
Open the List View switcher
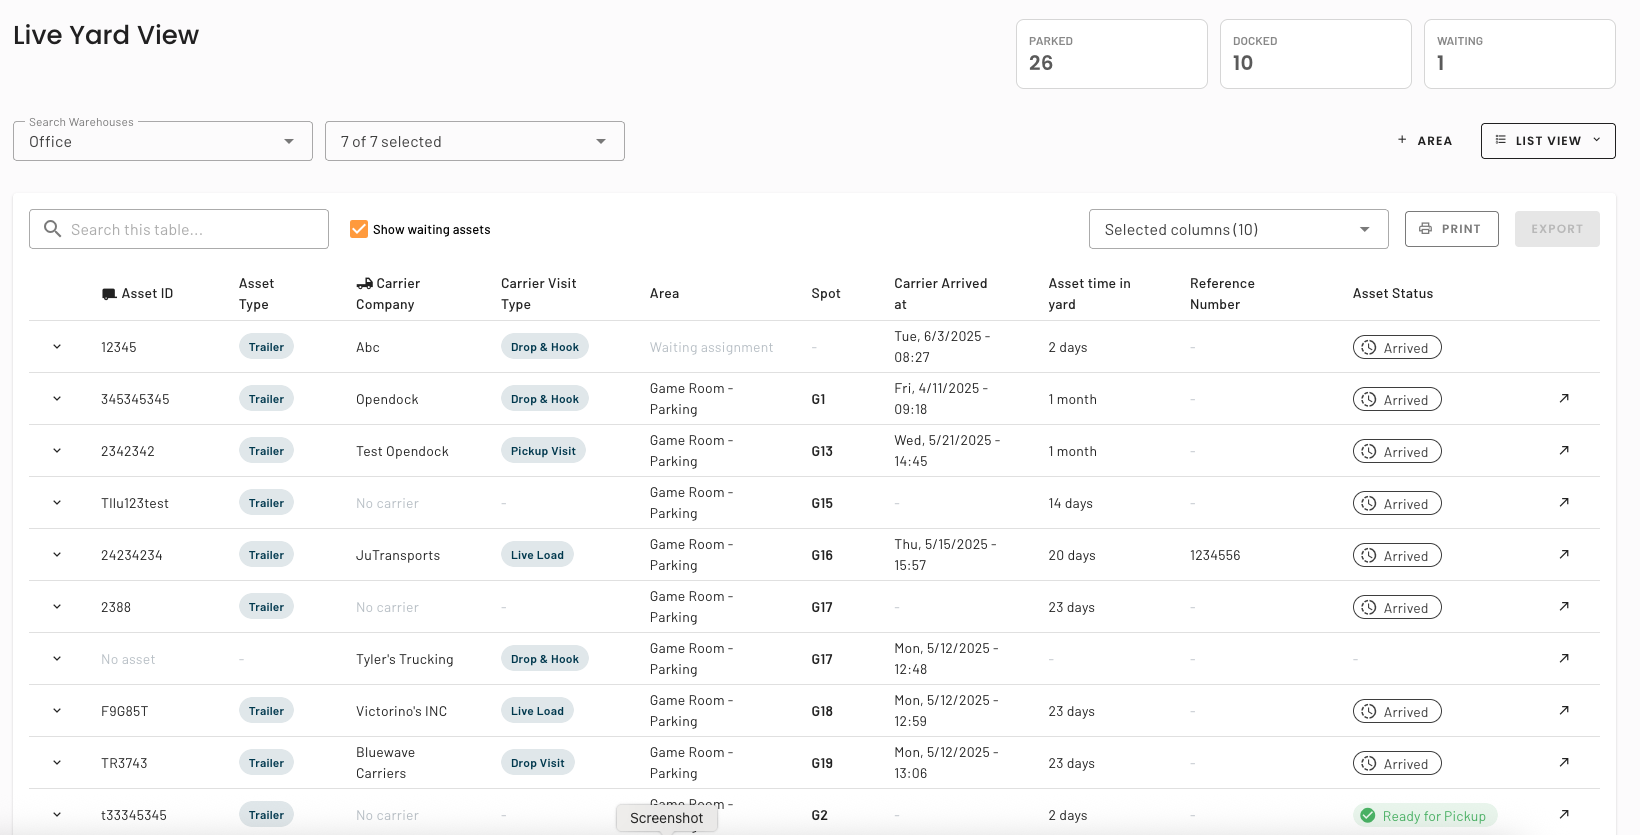[x=1548, y=141]
